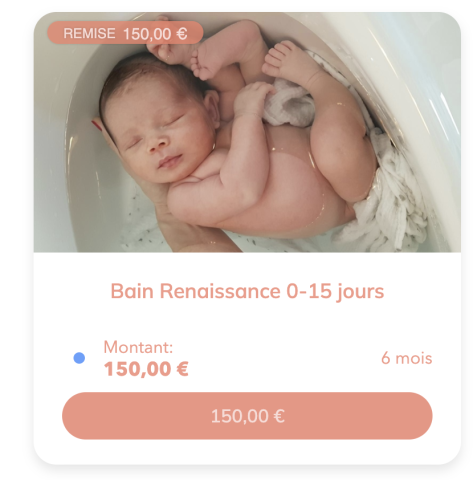The width and height of the screenshot is (473, 480).
Task: Click the white washcloth in the baby's hand
Action: 288,103
